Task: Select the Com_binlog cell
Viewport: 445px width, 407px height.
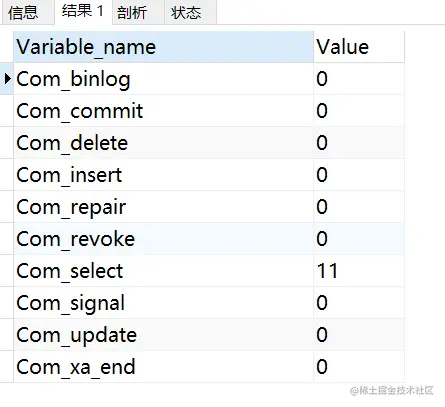Action: (x=163, y=79)
